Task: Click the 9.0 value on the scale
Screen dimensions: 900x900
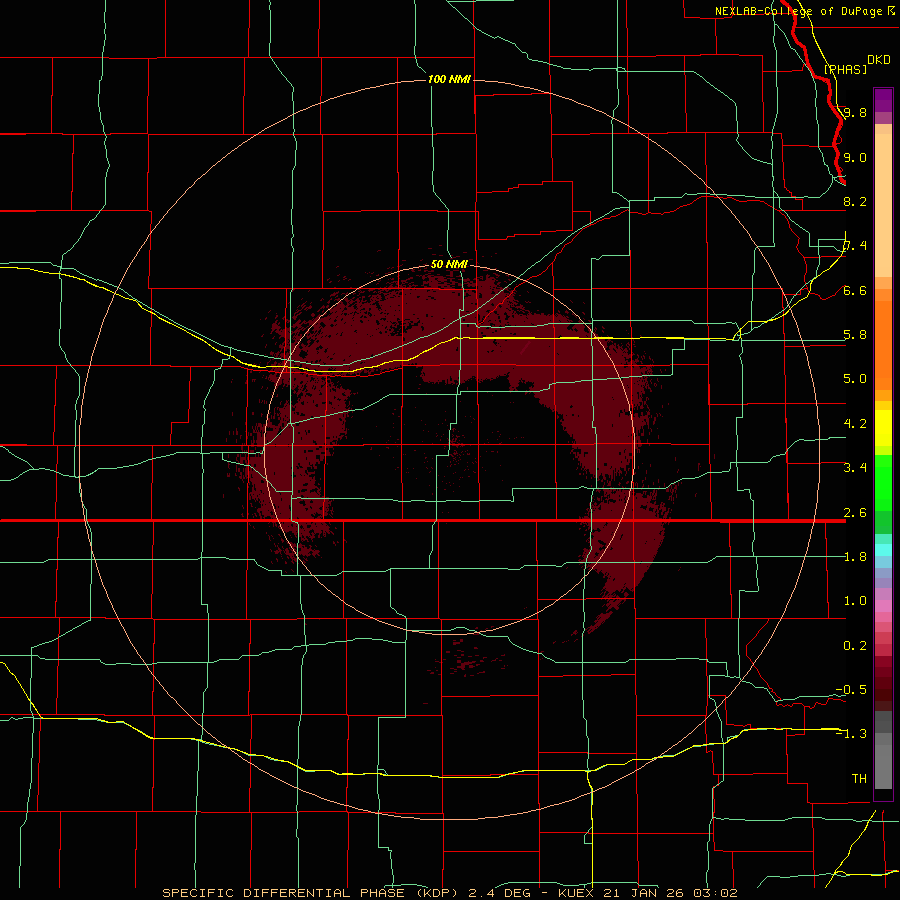Action: click(855, 157)
